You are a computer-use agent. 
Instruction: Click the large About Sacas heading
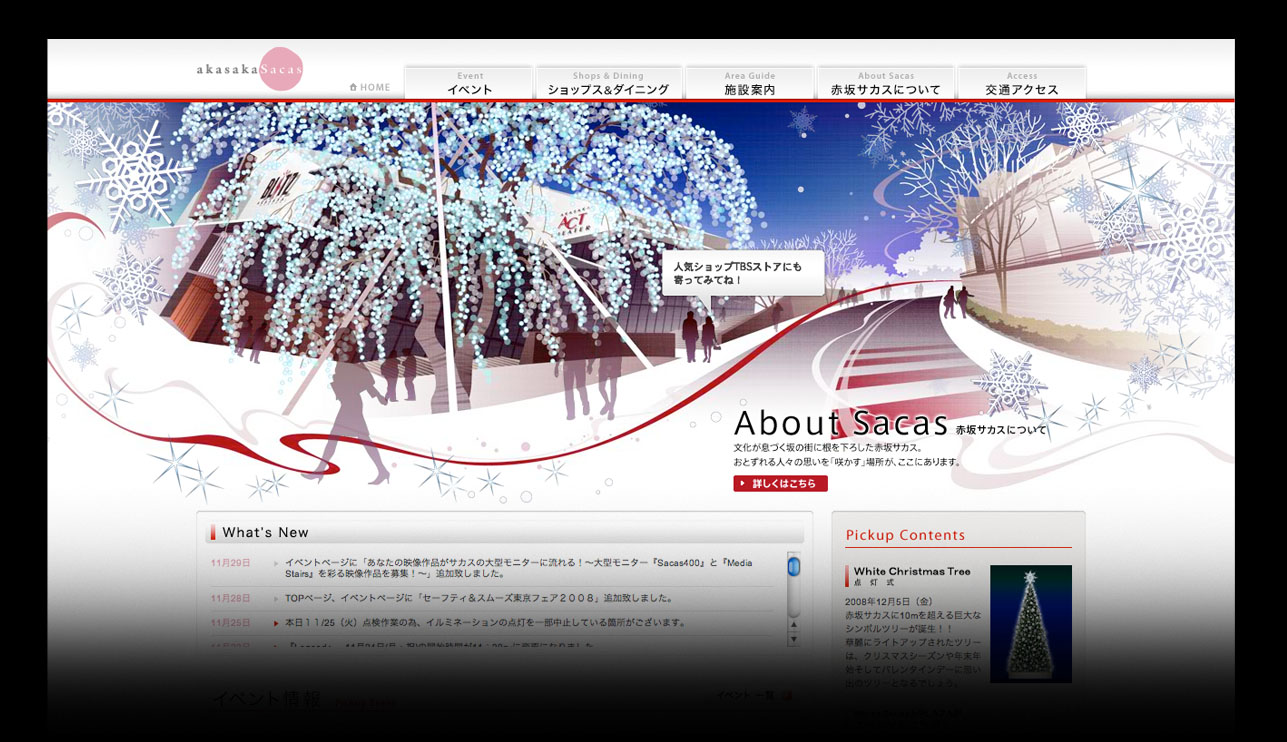[x=840, y=423]
